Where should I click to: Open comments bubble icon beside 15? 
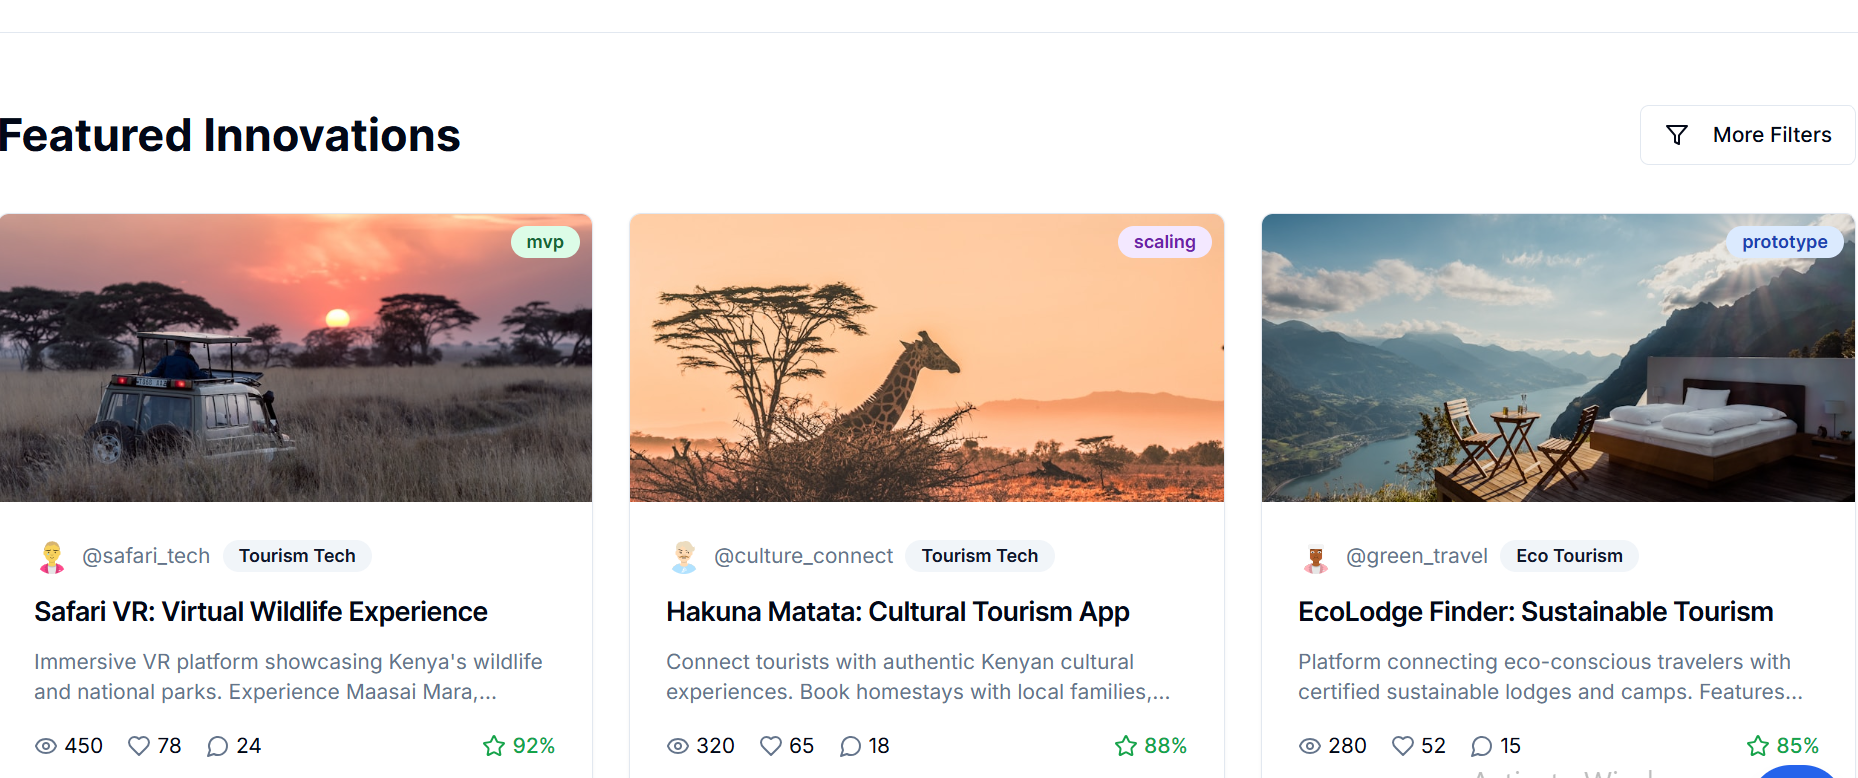tap(1482, 746)
